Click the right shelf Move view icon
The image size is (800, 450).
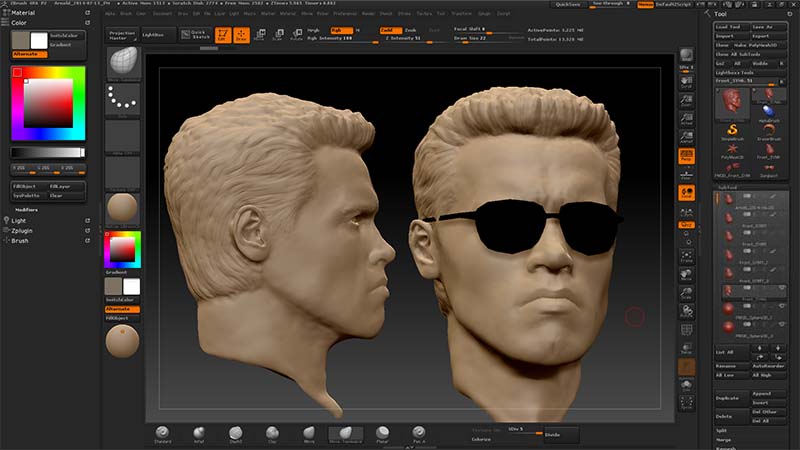686,276
